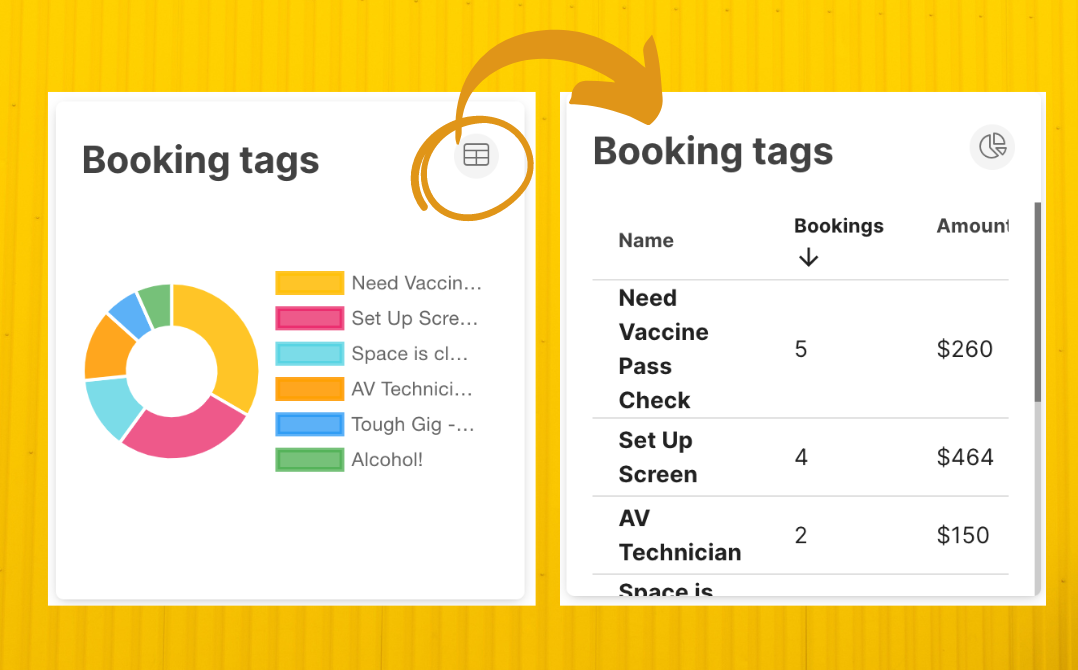Switch to pie chart view icon
1078x670 pixels.
coord(992,146)
